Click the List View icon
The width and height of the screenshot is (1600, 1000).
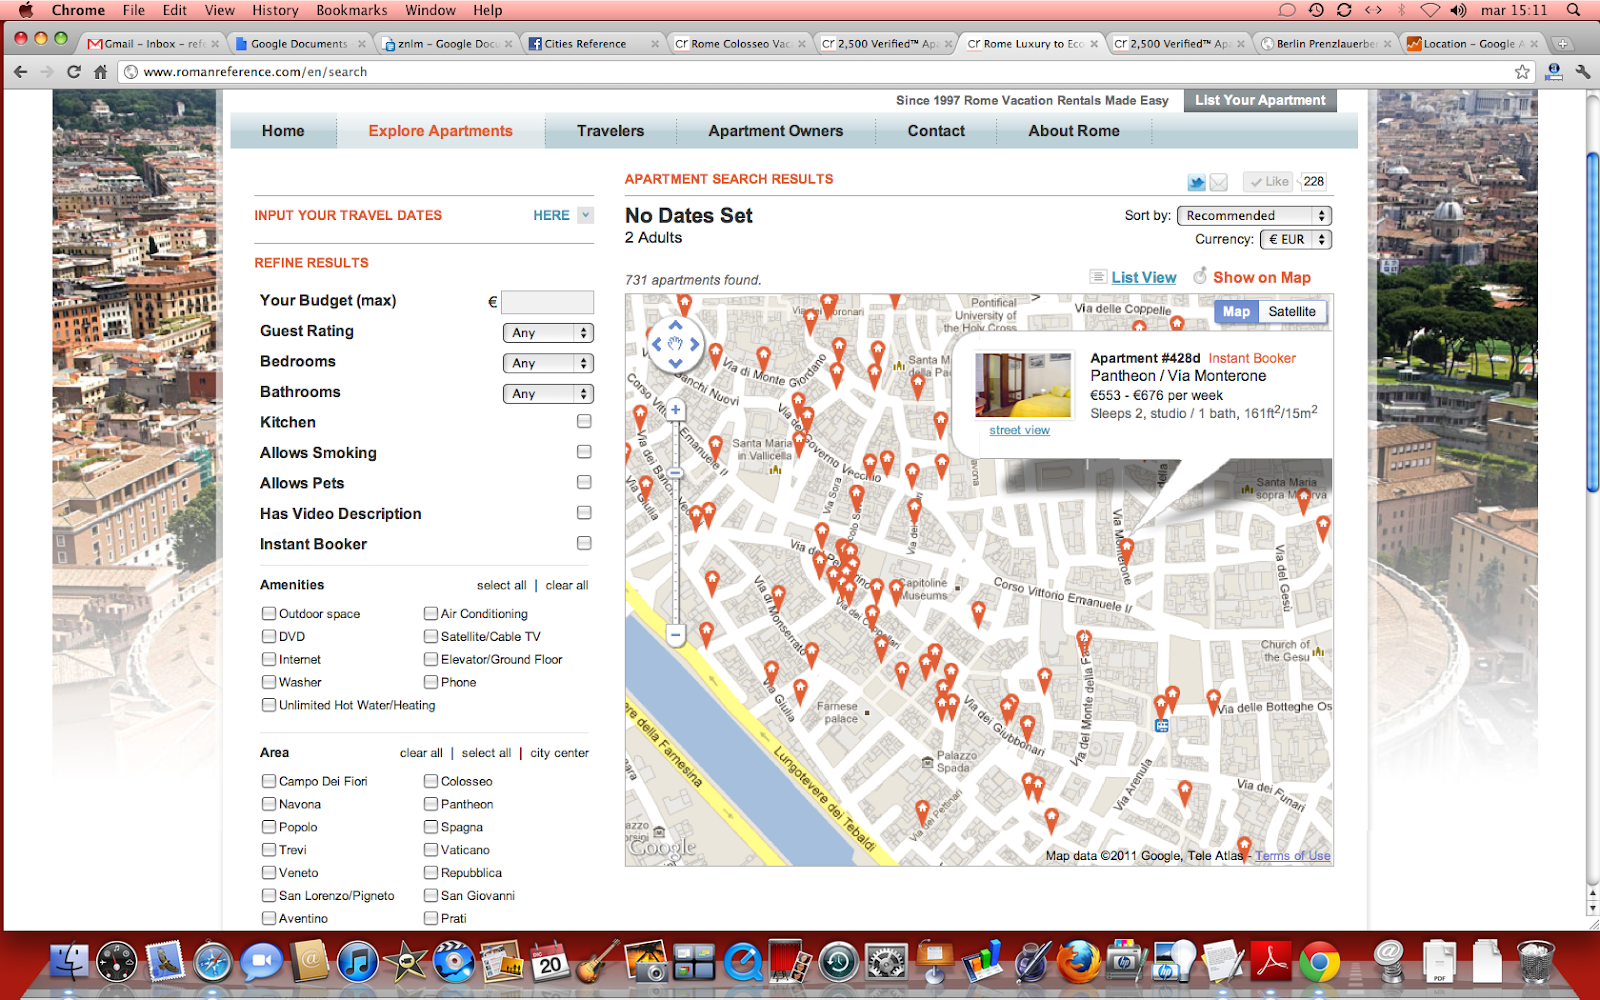click(x=1097, y=277)
